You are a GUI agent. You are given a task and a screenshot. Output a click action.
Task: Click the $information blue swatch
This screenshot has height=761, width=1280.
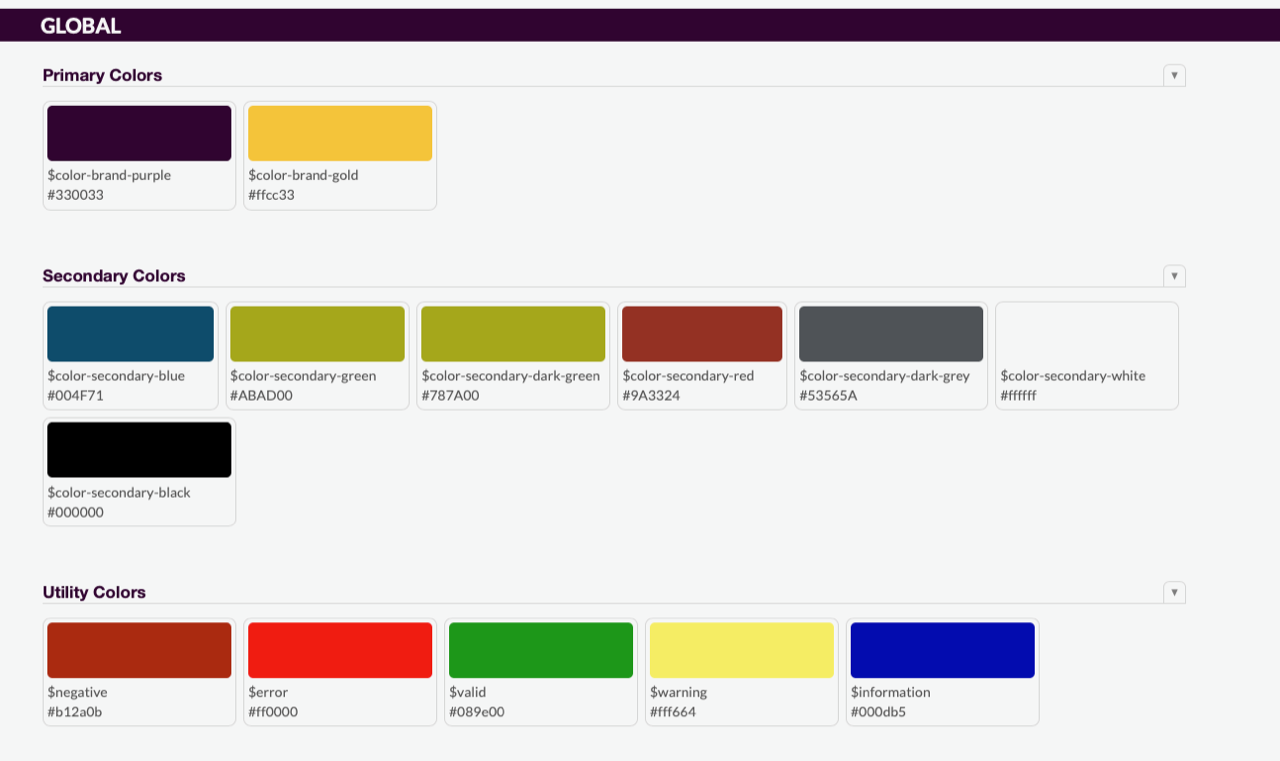(943, 650)
